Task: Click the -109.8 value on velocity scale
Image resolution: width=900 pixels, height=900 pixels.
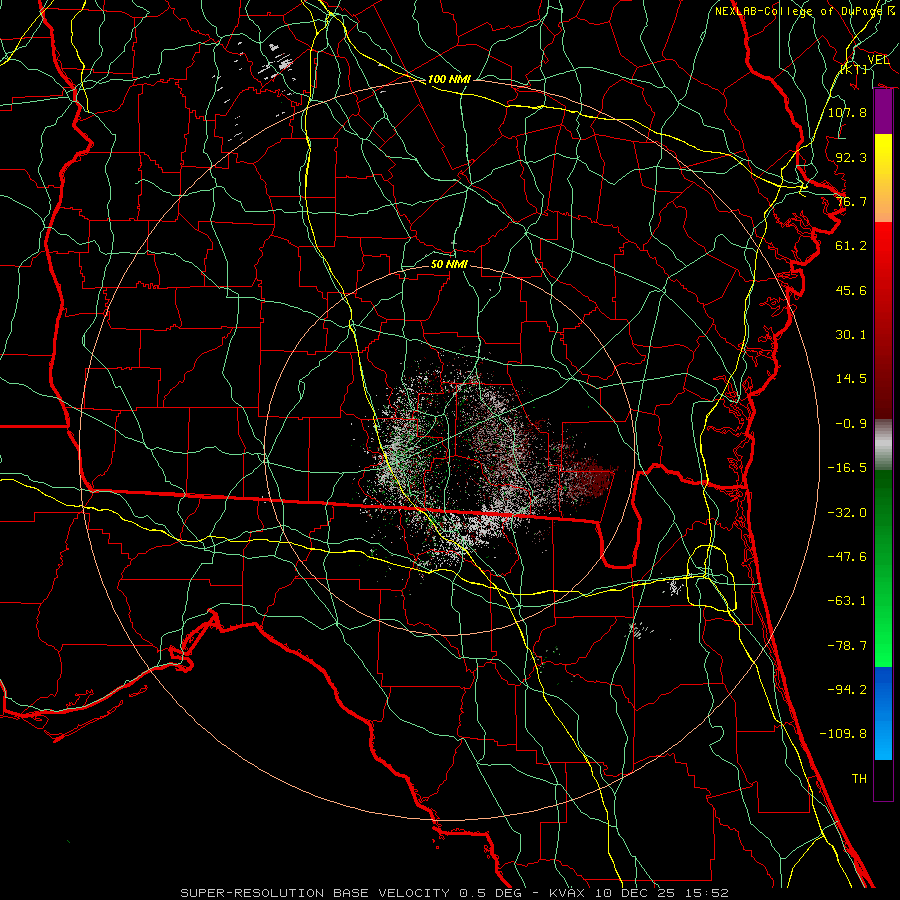Action: tap(843, 734)
